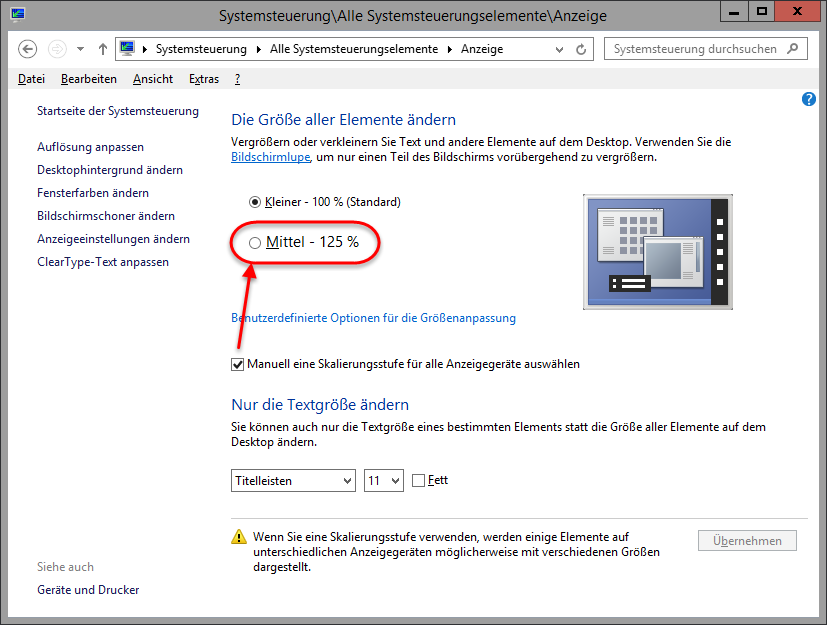Open the Titelleisten element dropdown
Screen dimensions: 827x625
click(x=292, y=481)
